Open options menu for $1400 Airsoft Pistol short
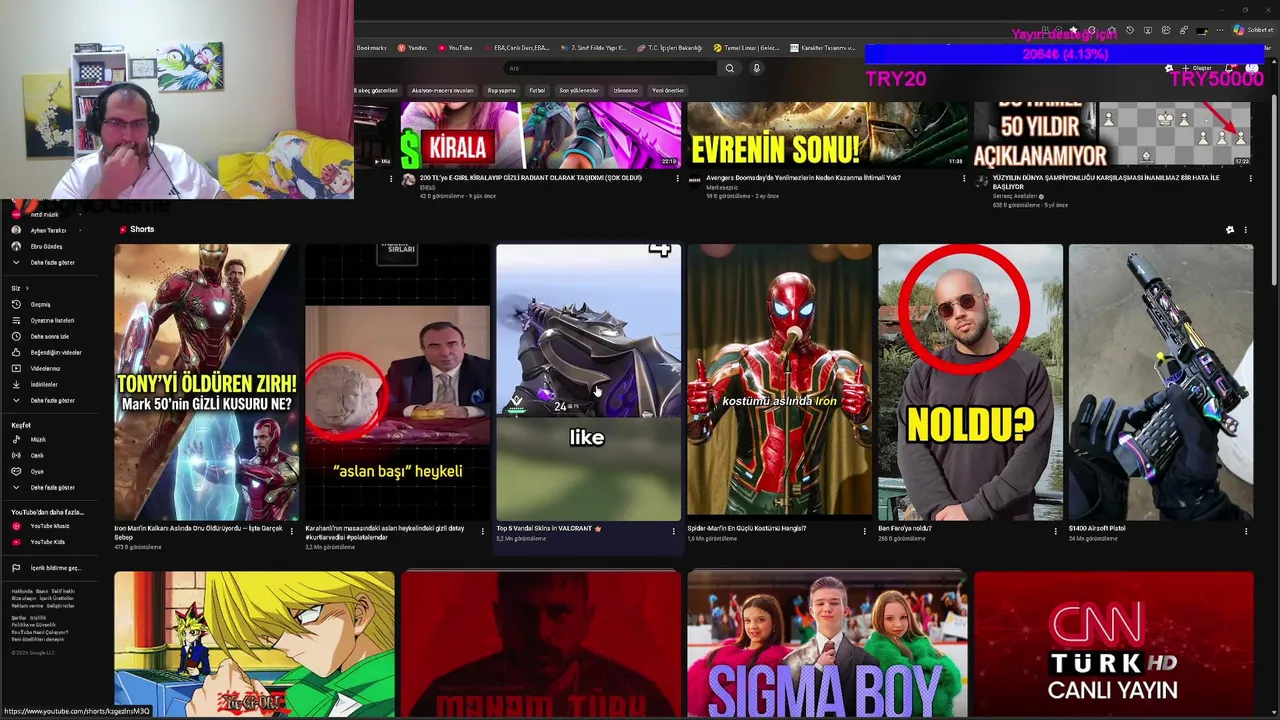Viewport: 1280px width, 720px height. [x=1246, y=532]
